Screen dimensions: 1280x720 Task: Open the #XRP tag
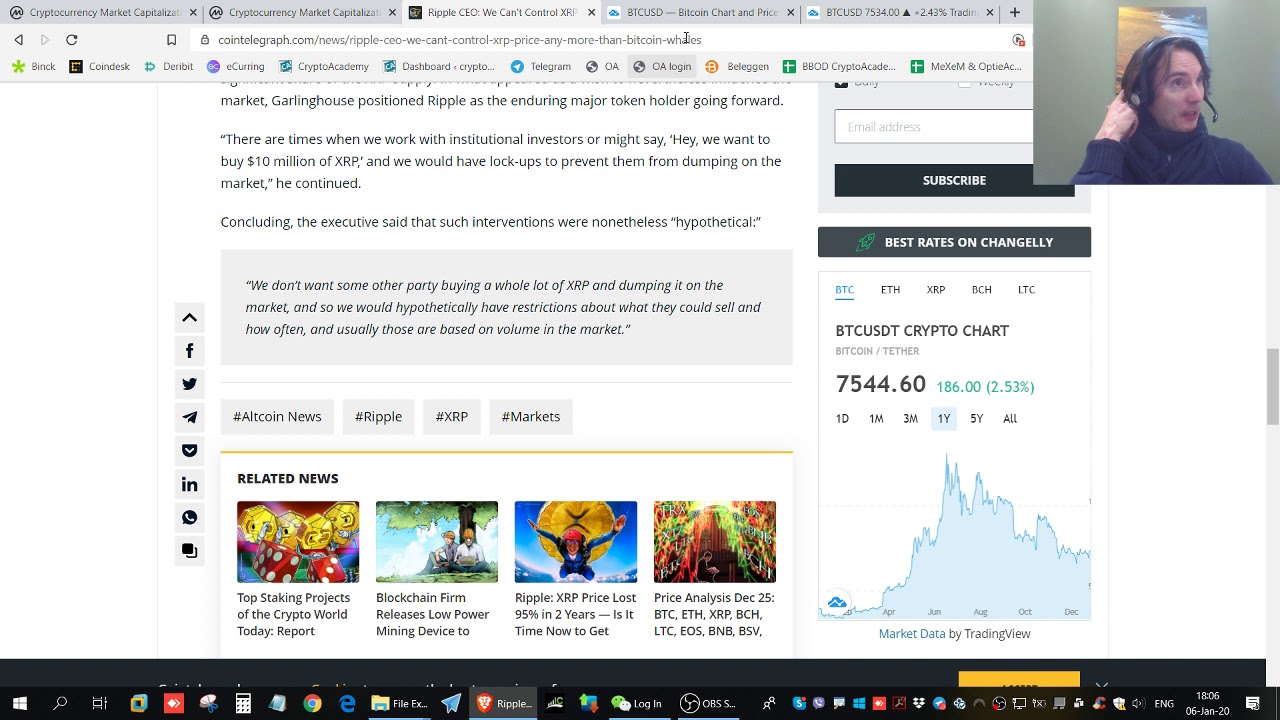pyautogui.click(x=452, y=417)
